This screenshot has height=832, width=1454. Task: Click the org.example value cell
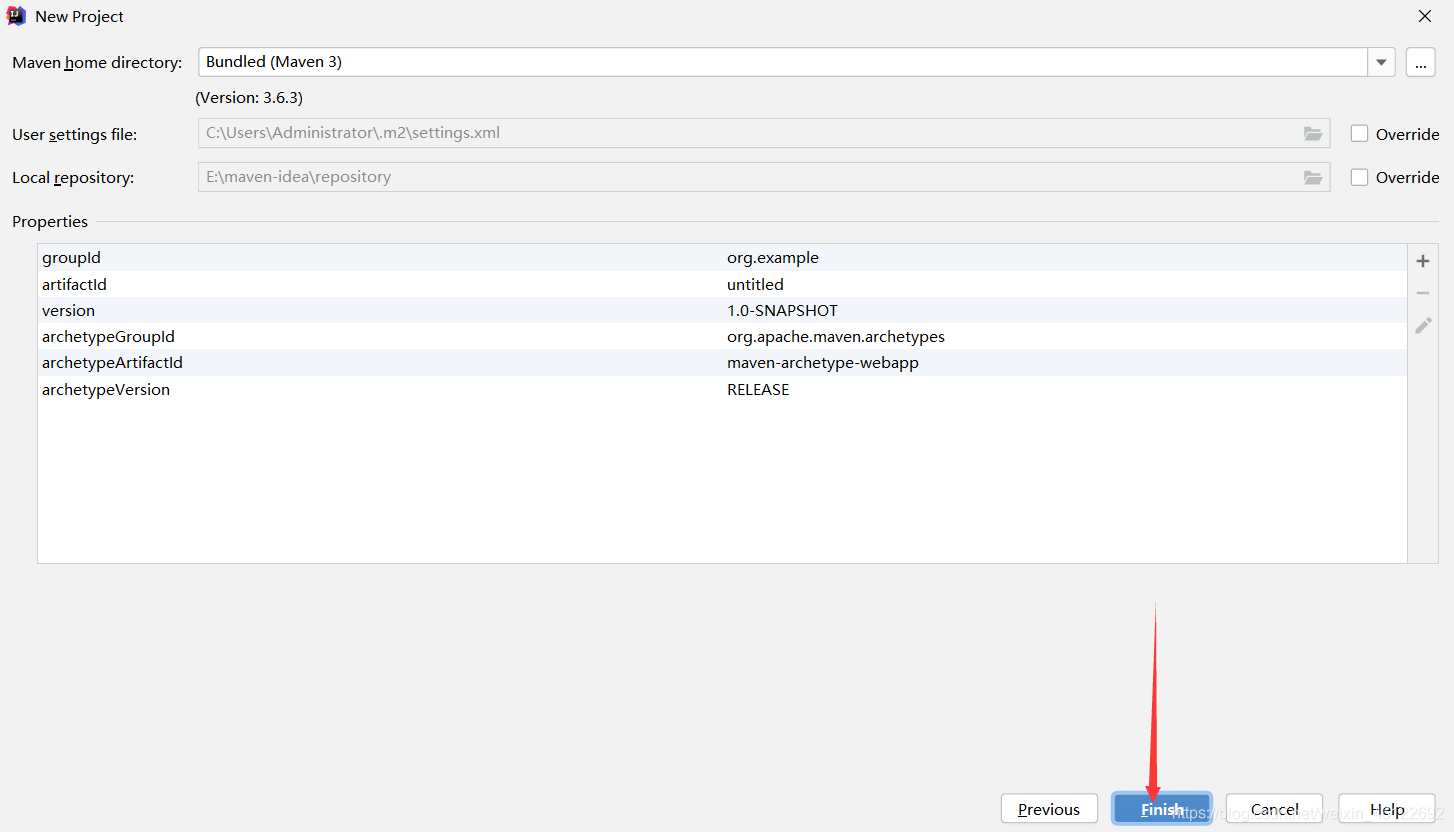(773, 258)
